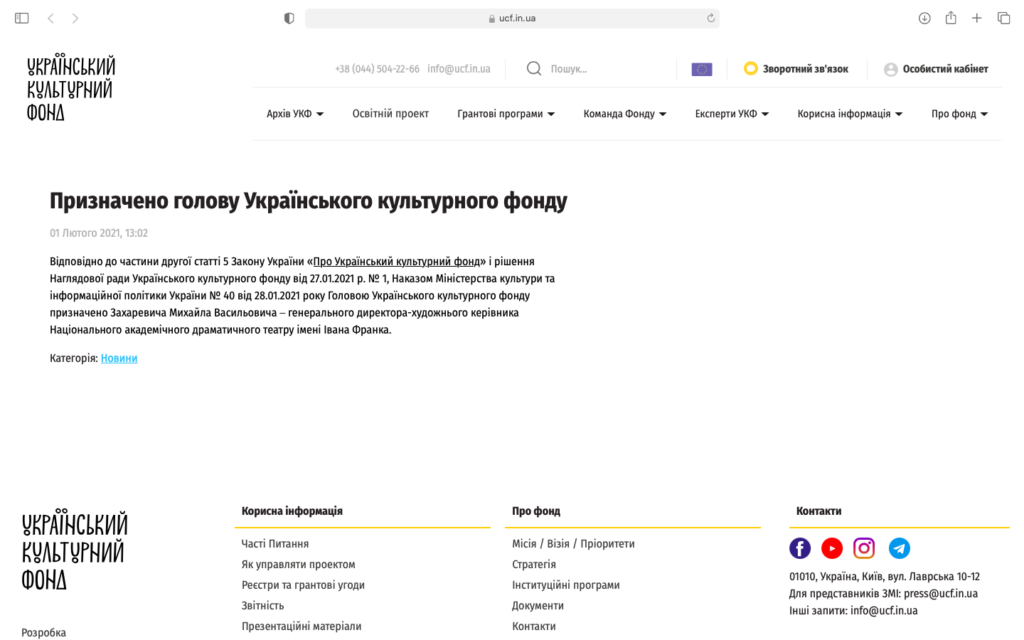Screen dimensions: 1024x640
Task: Open the Контакти link under Про фонд
Action: point(534,626)
